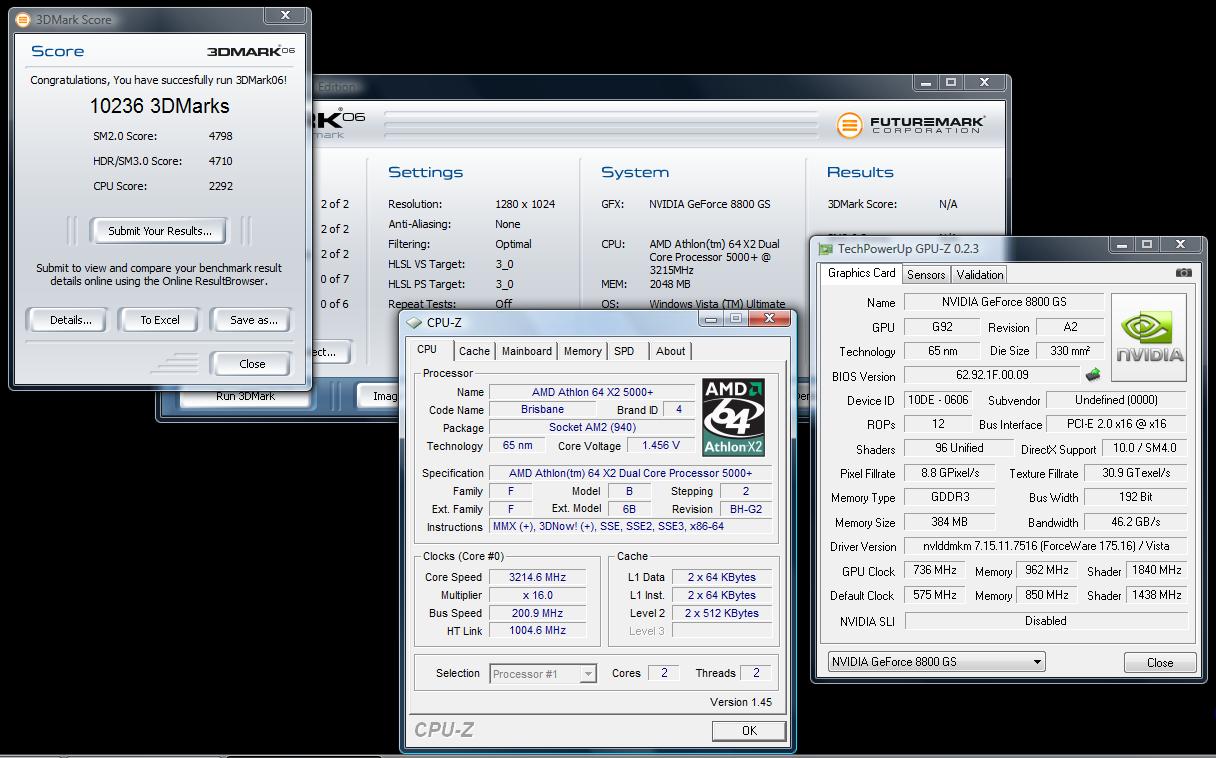Click the Resolution value 1280 x 1024
This screenshot has height=758, width=1216.
525,204
